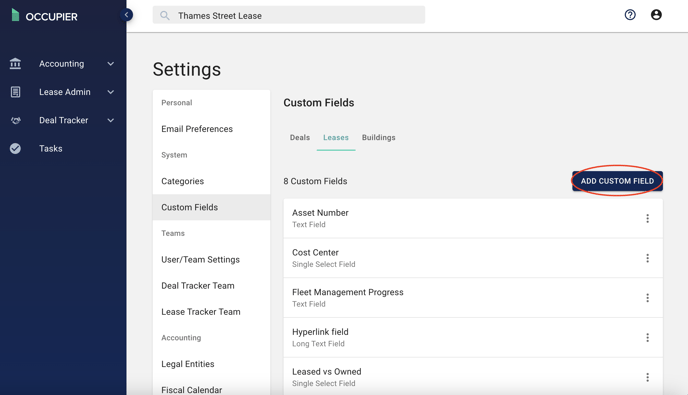Viewport: 688px width, 395px height.
Task: Open options menu for Cost Center
Action: (x=647, y=258)
